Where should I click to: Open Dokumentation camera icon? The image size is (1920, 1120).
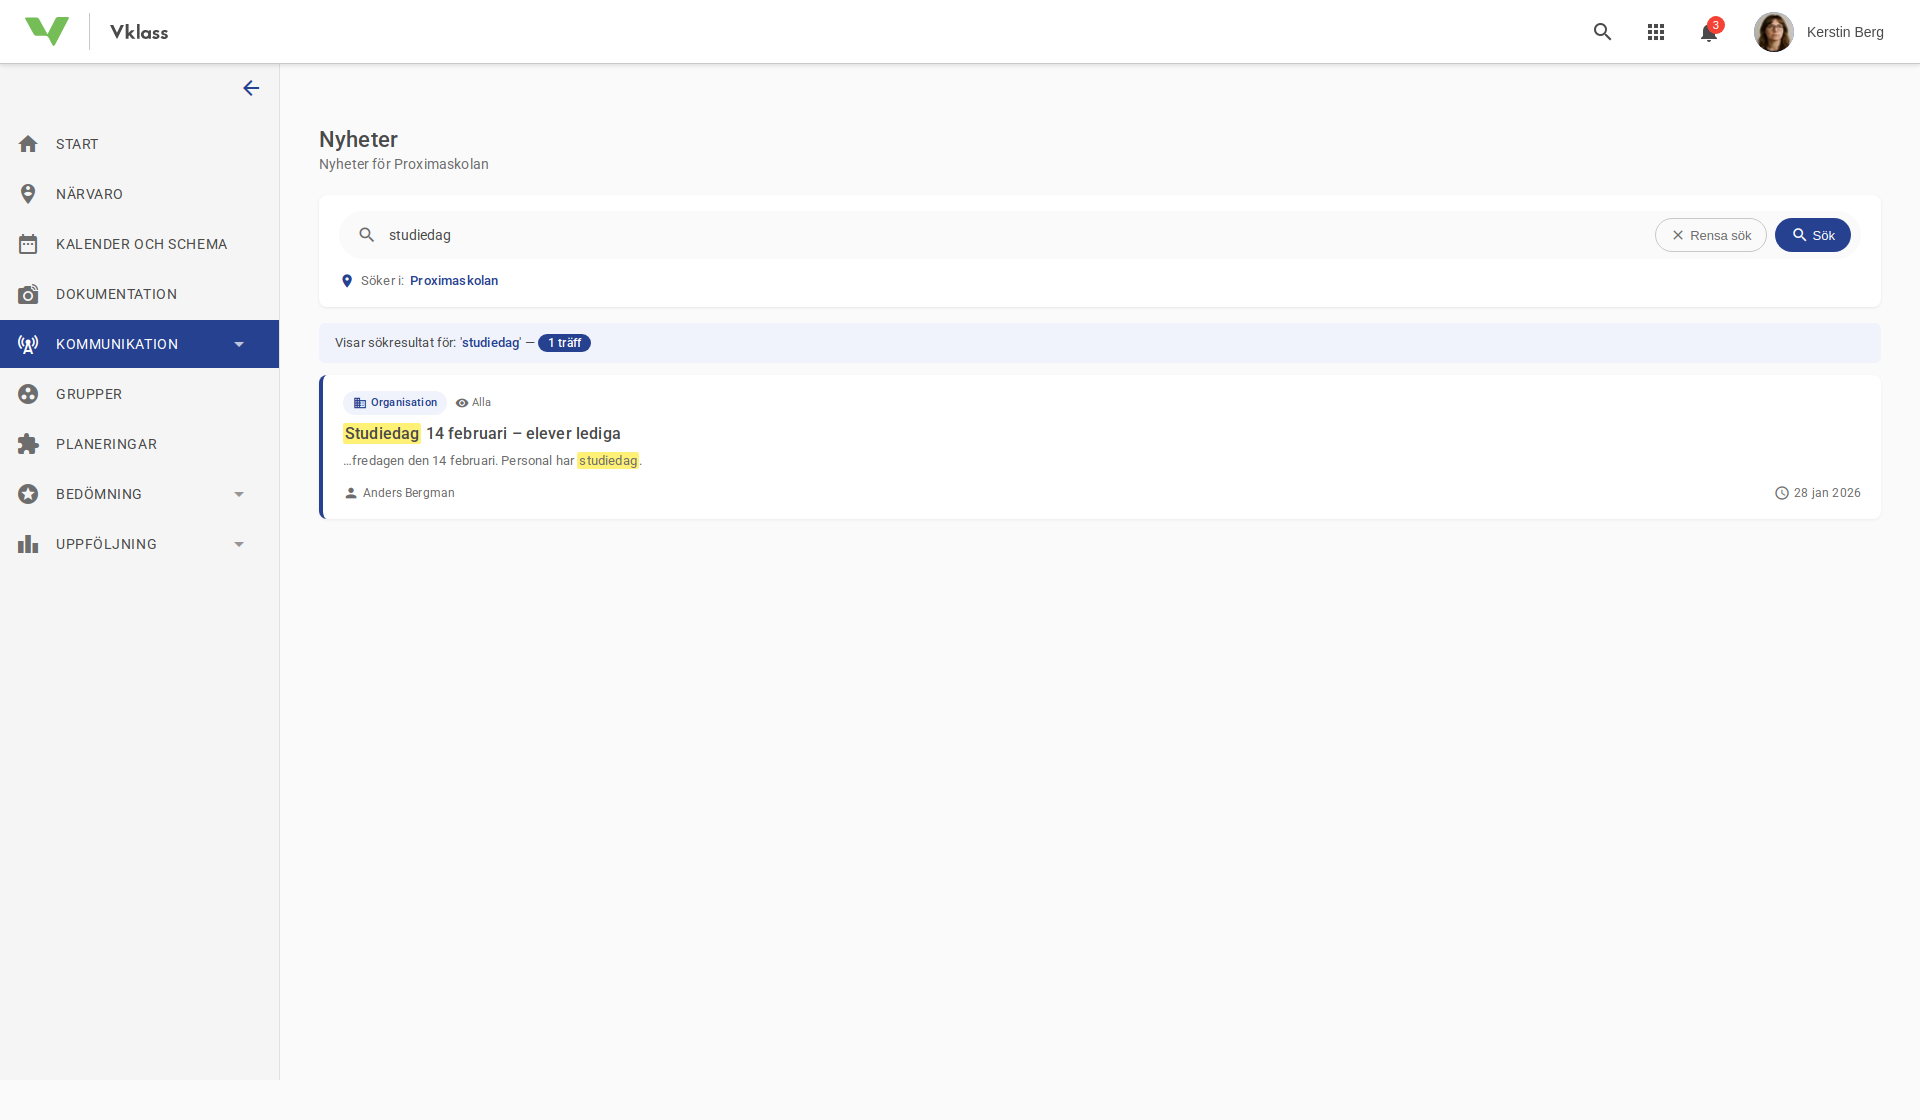coord(29,293)
